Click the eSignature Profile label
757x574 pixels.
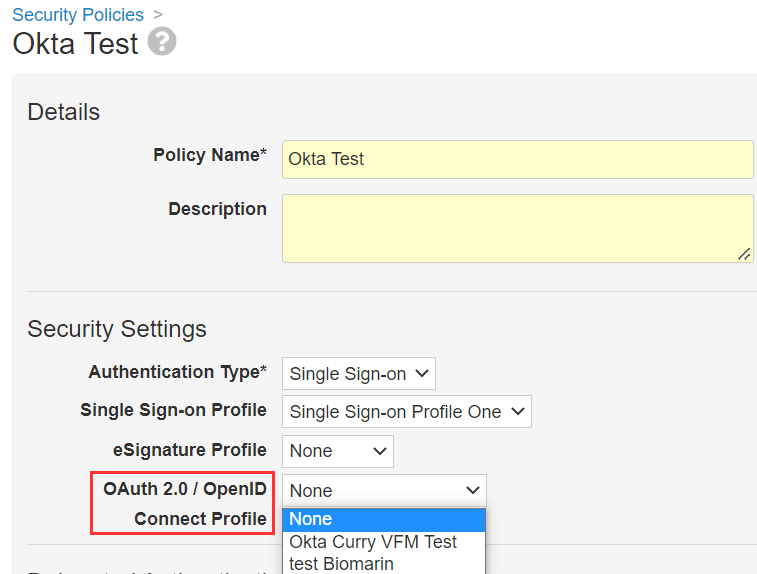pos(189,449)
